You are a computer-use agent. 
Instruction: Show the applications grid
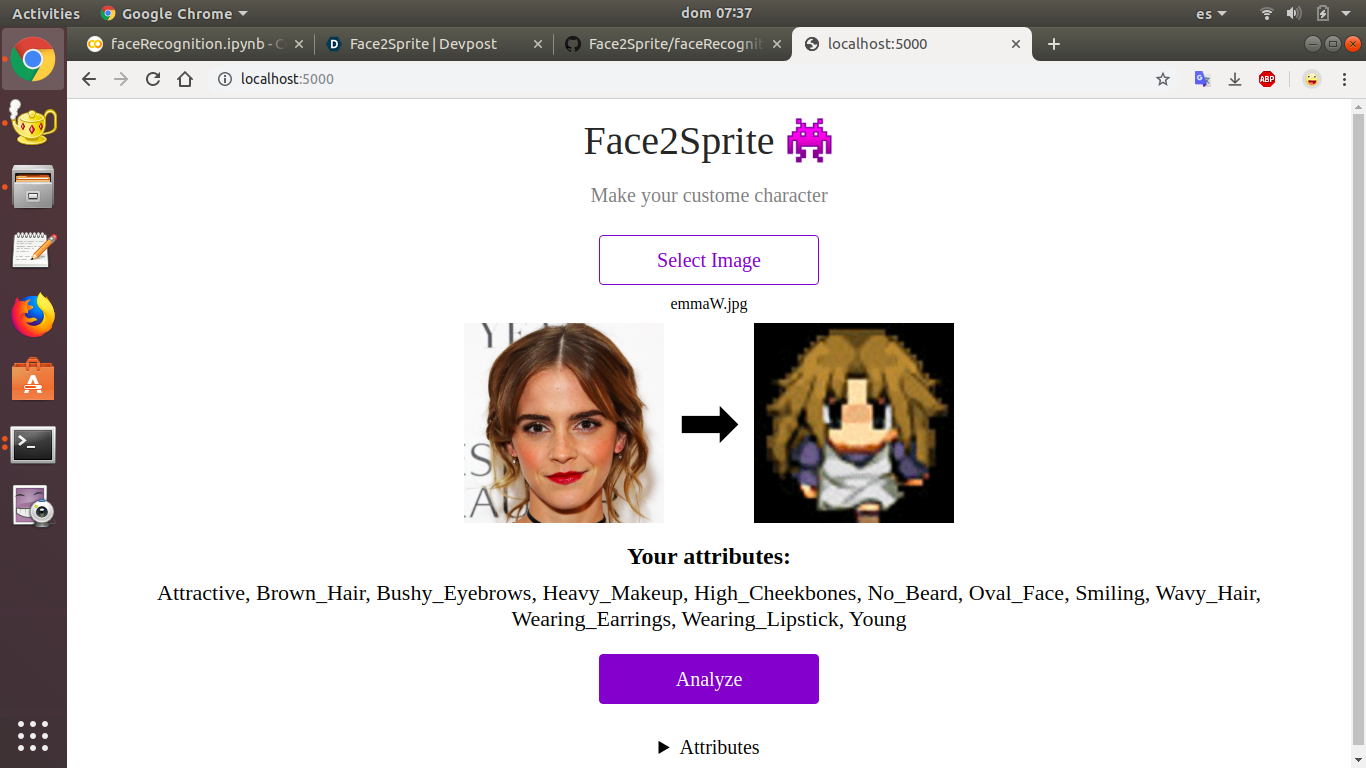[33, 735]
